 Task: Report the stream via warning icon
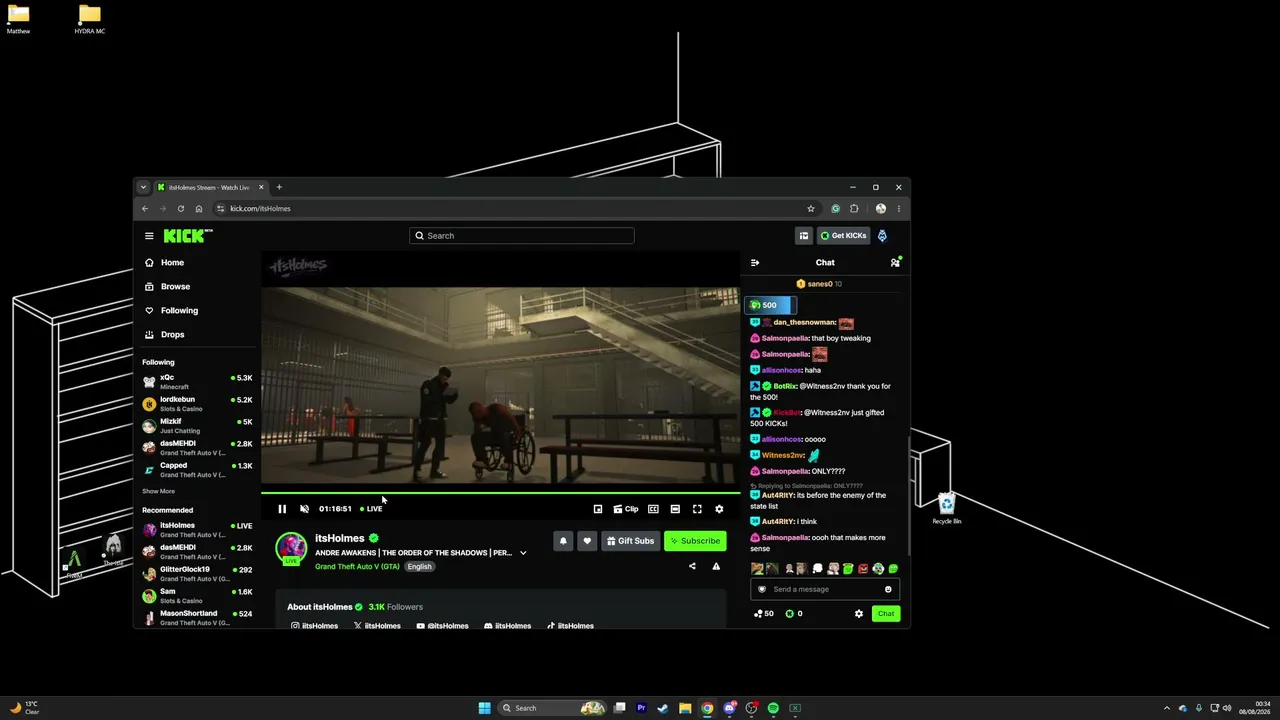[716, 567]
